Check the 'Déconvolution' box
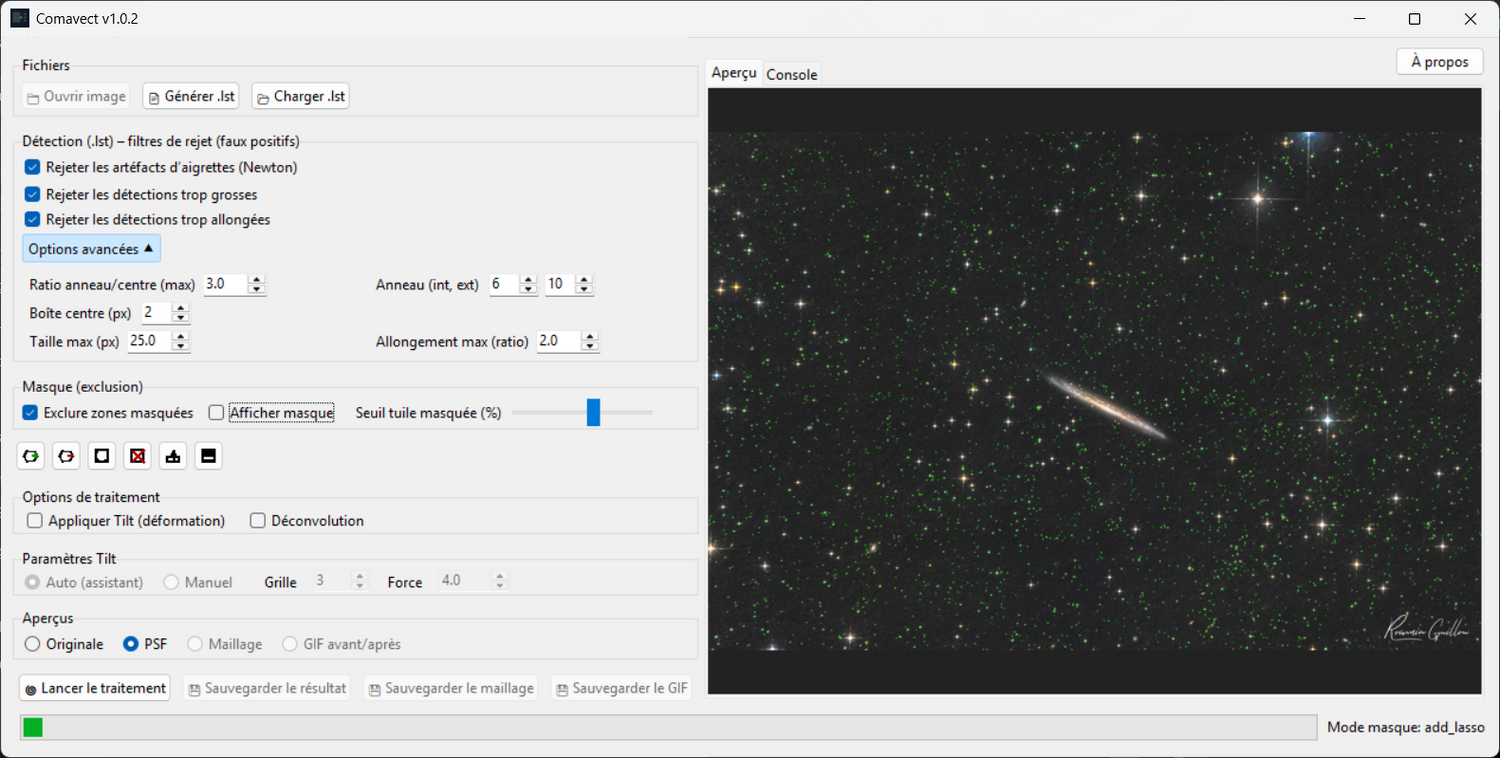Screen dimensions: 1500x758 pyautogui.click(x=258, y=520)
